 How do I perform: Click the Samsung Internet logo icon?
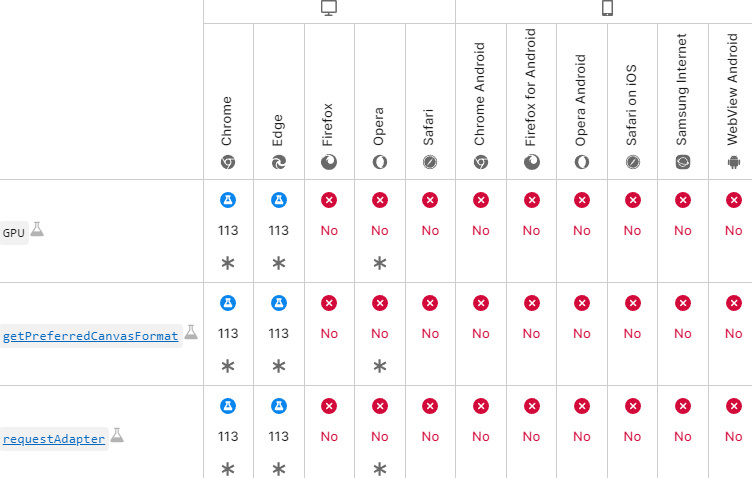pos(683,162)
